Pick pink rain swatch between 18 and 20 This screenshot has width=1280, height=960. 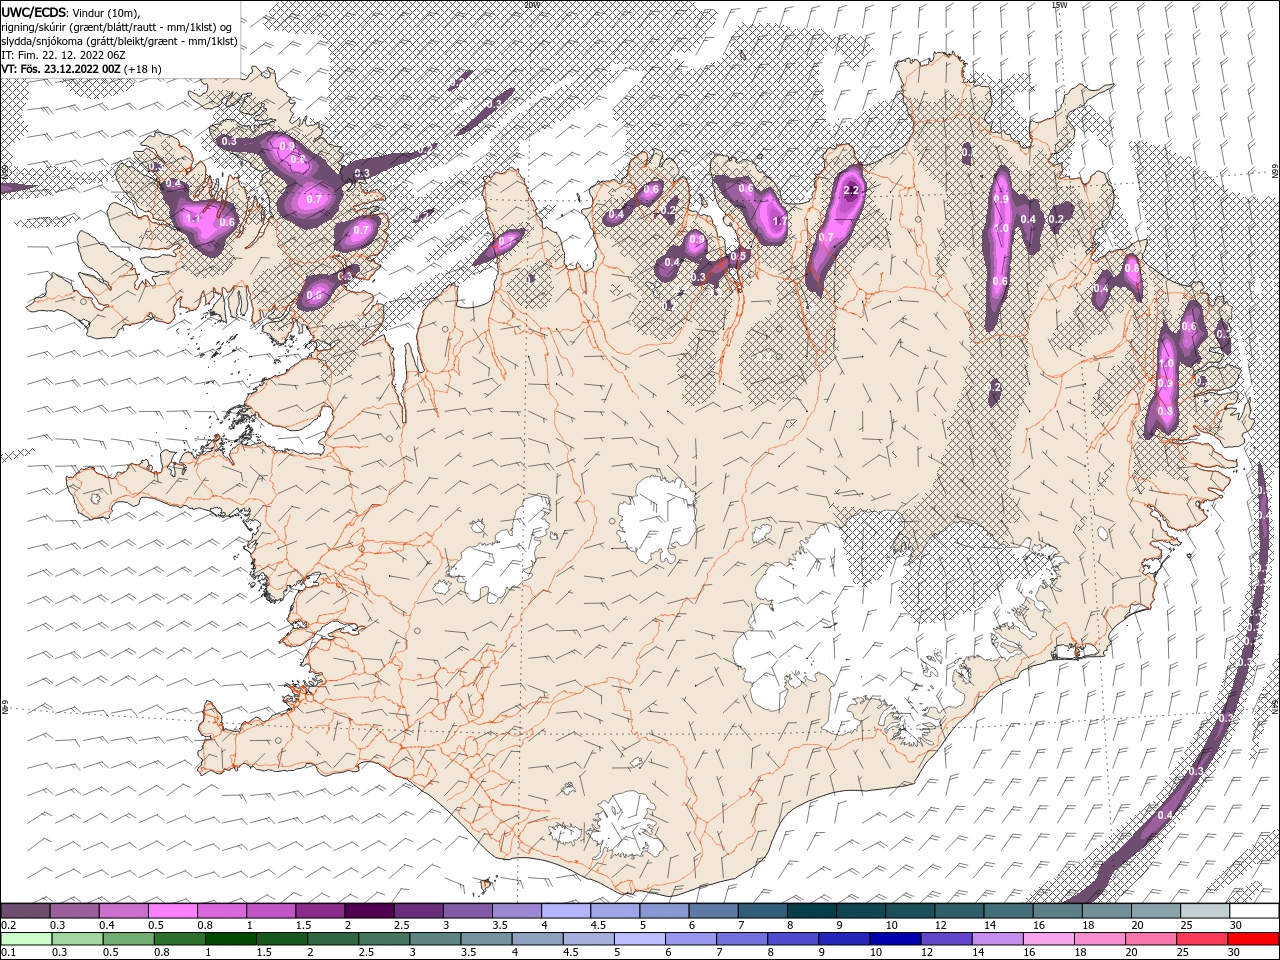click(1100, 939)
